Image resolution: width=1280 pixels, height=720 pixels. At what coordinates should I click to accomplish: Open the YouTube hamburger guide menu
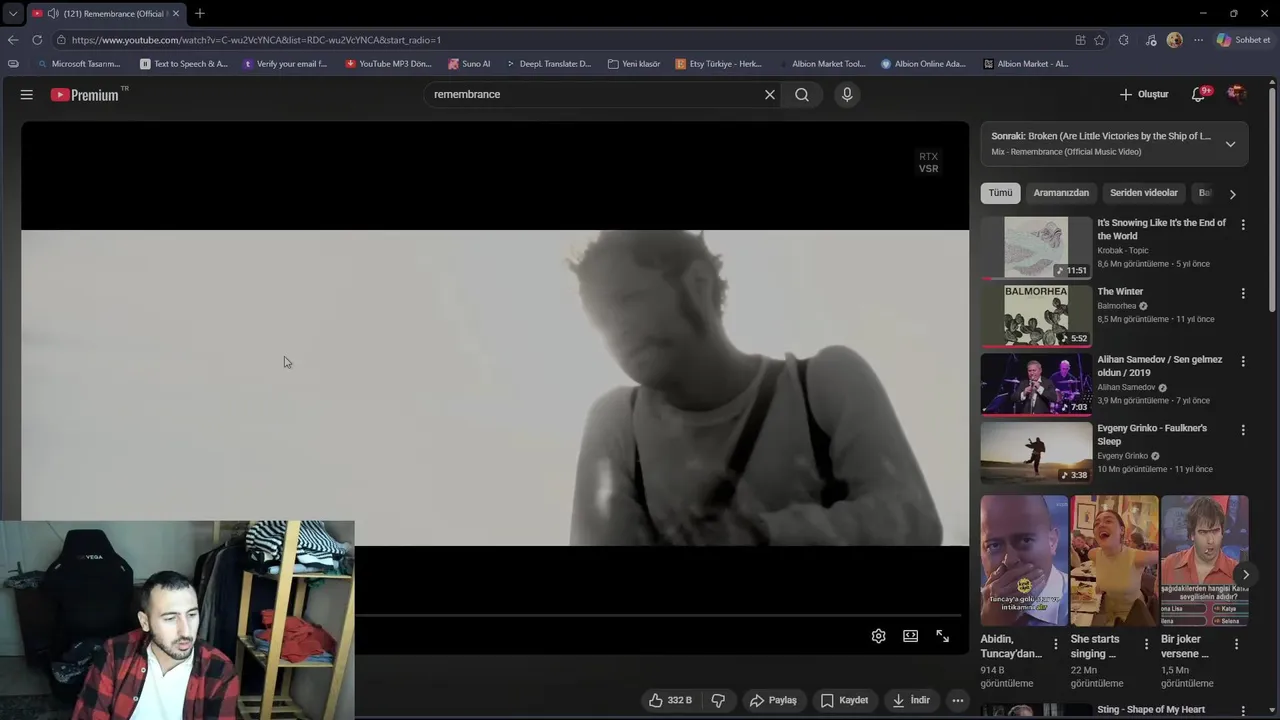(x=27, y=94)
